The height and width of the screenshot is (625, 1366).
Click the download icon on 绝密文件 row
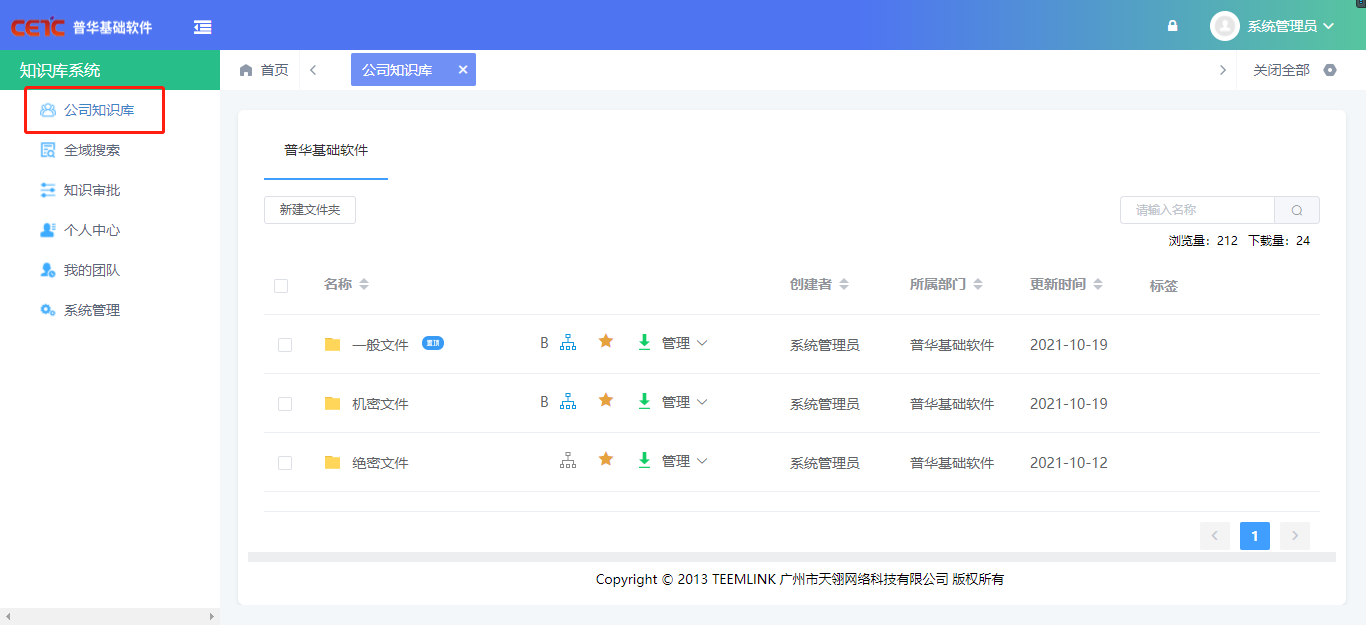click(x=643, y=459)
